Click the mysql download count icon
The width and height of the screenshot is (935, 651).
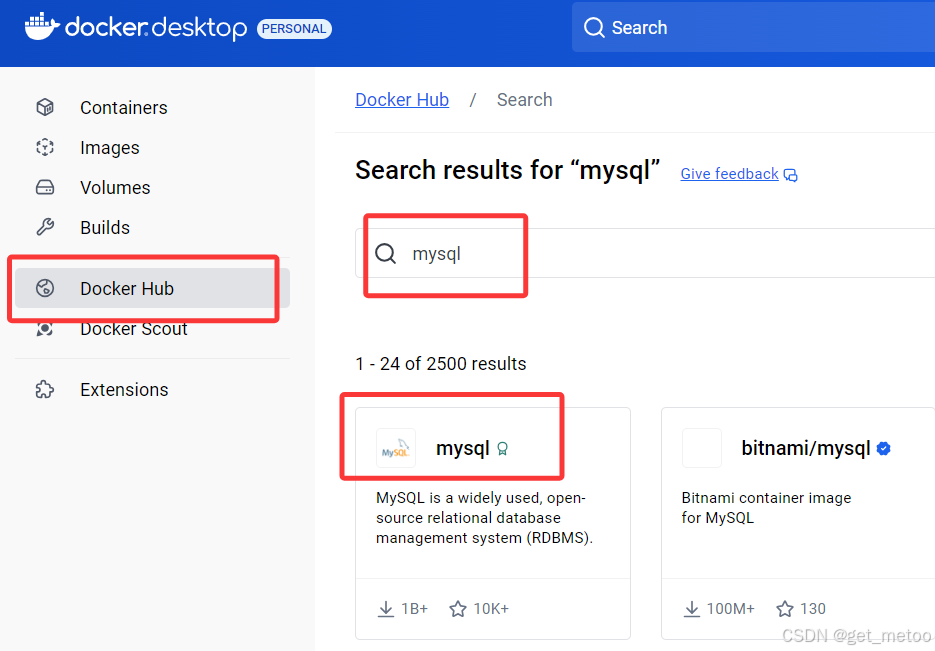(386, 609)
